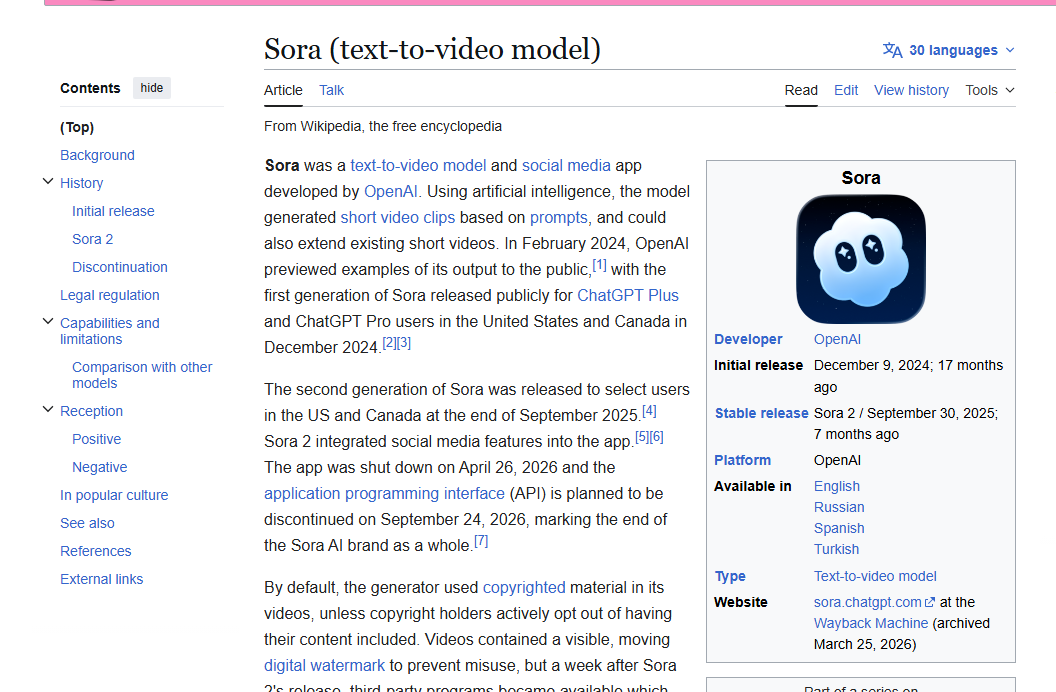1056x692 pixels.
Task: Go to Reception section in contents
Action: tap(92, 411)
